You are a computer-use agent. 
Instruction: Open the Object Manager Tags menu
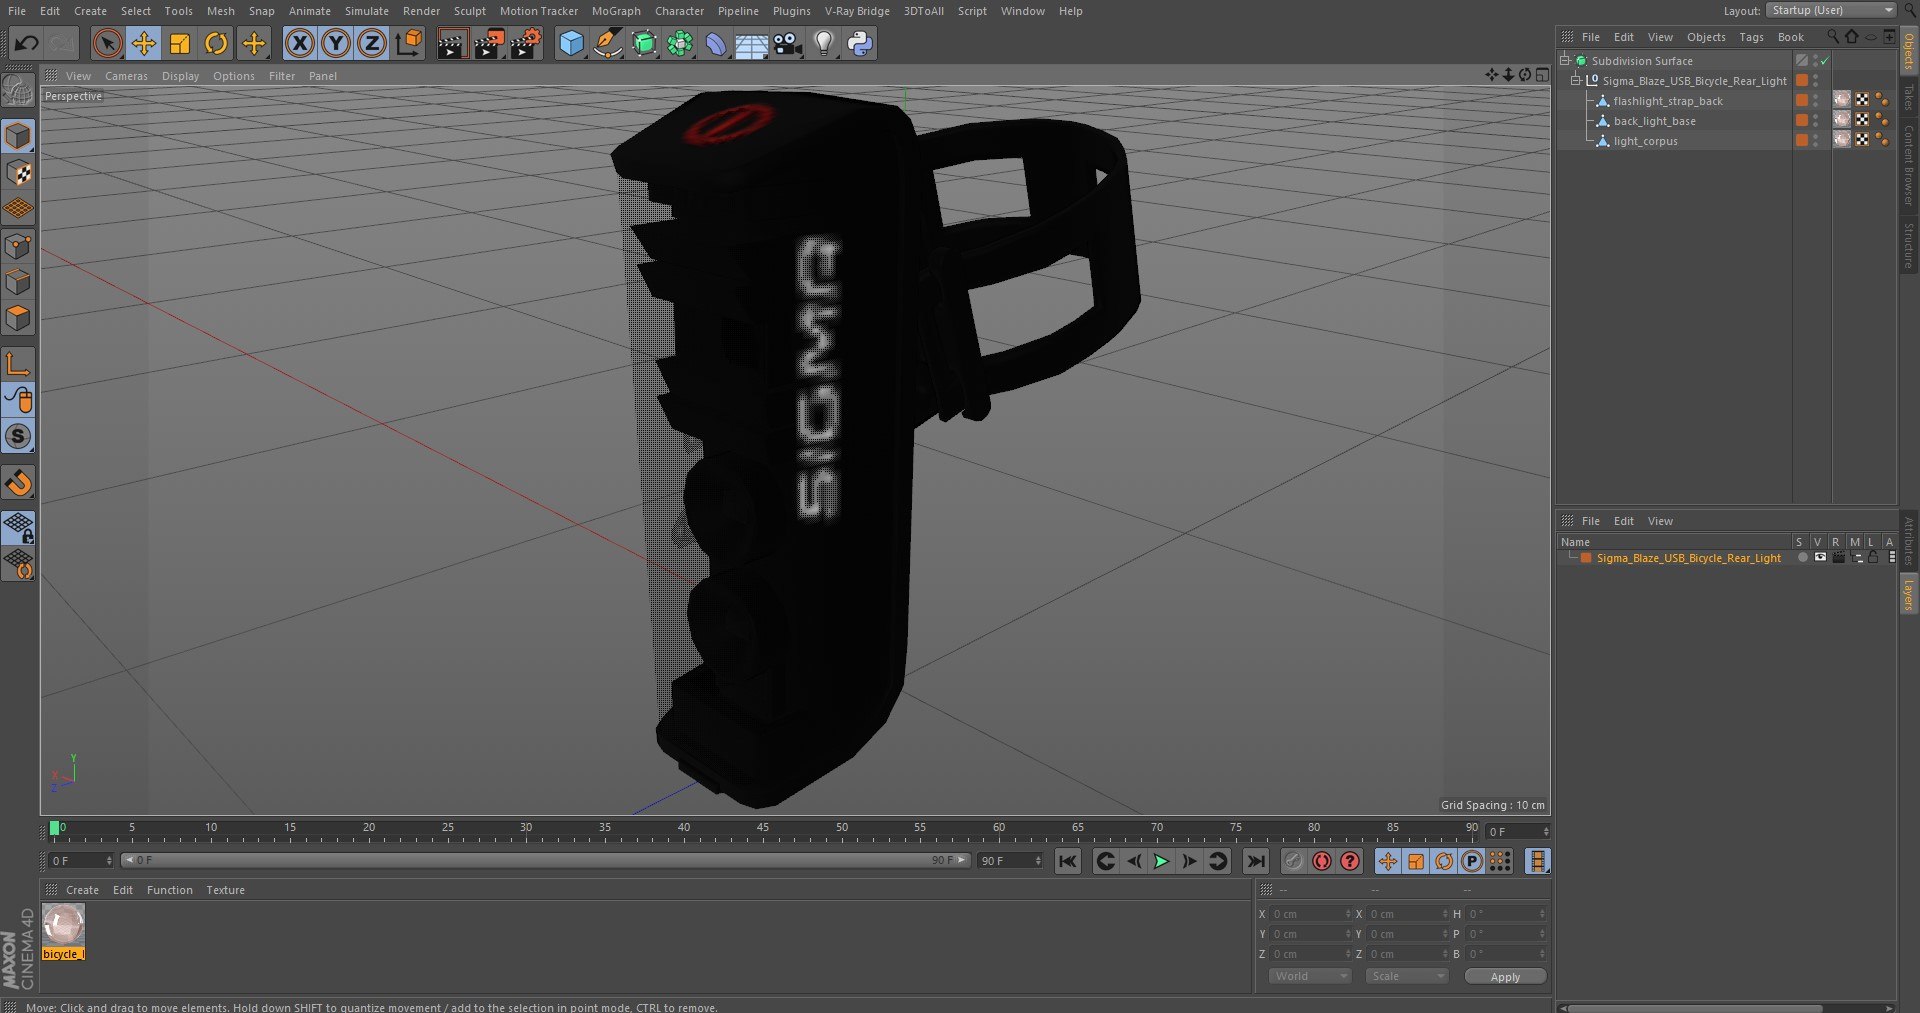point(1751,37)
